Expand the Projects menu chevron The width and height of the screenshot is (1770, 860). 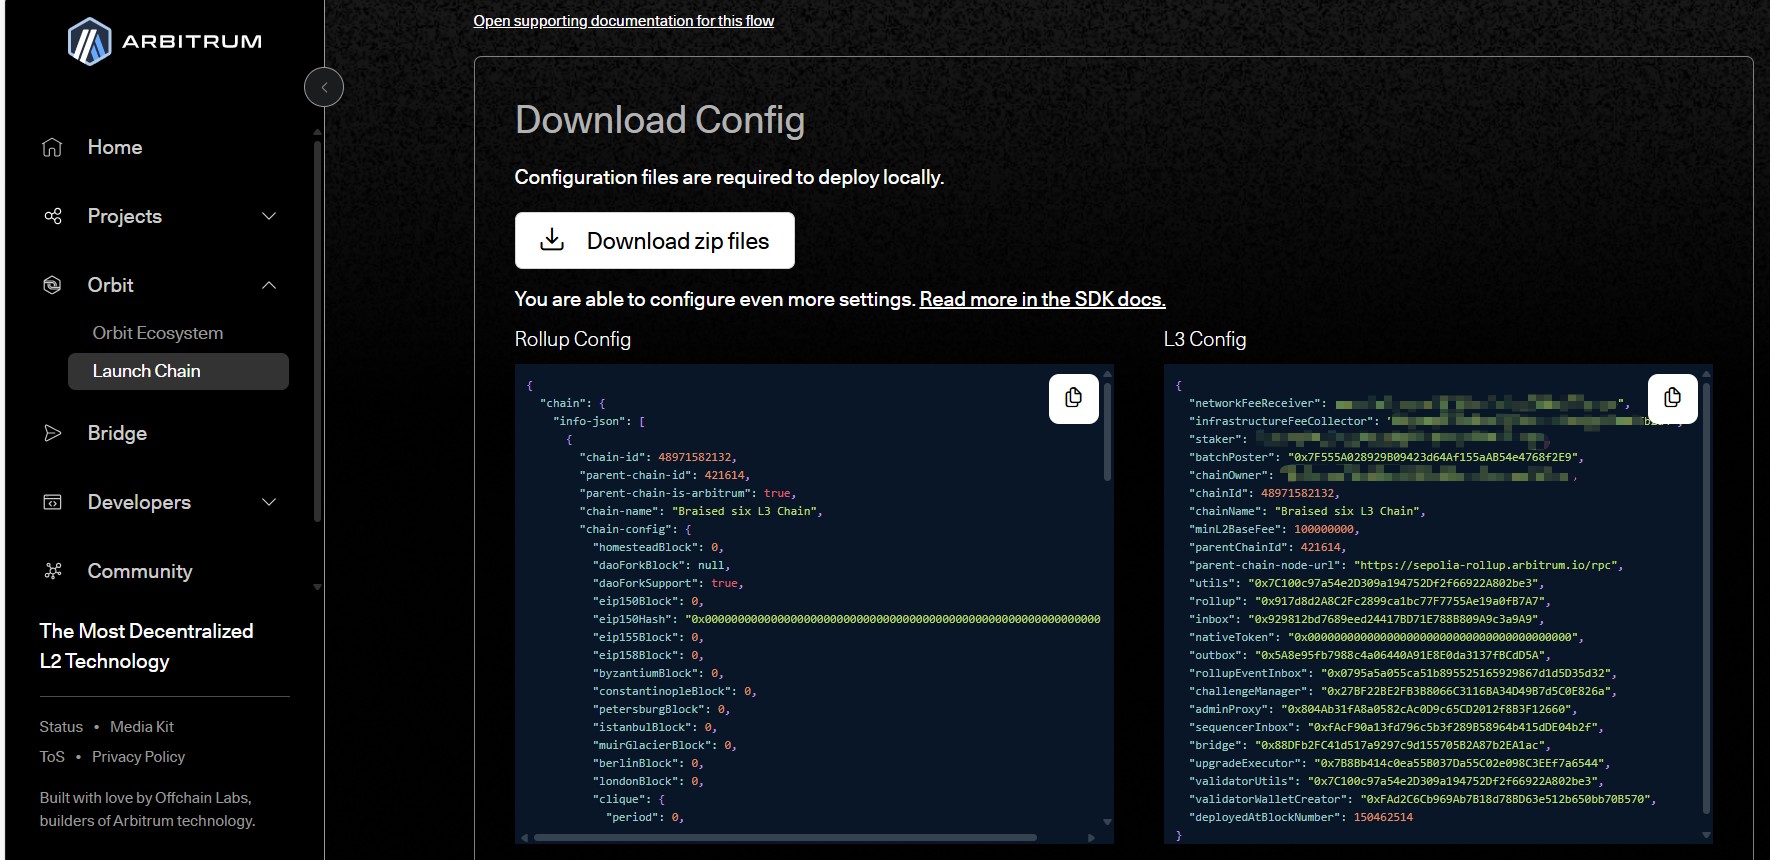[x=269, y=216]
